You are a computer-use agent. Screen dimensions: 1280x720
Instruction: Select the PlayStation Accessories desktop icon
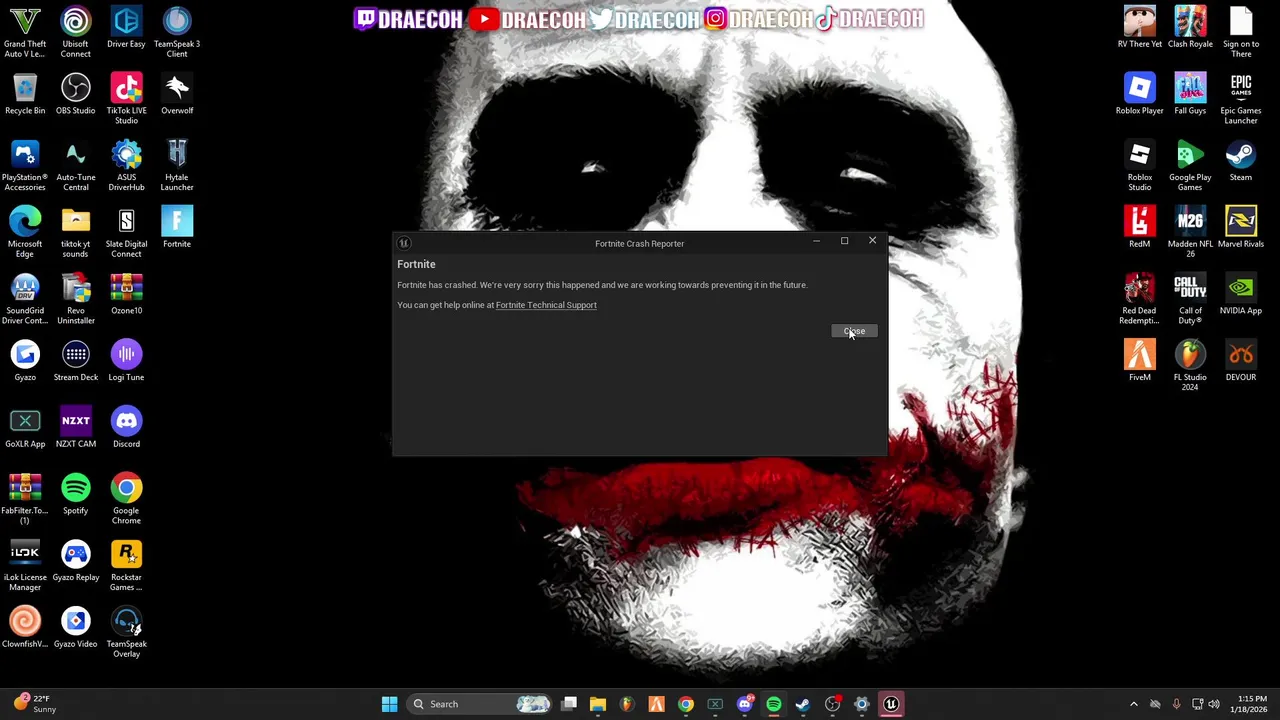click(x=25, y=165)
